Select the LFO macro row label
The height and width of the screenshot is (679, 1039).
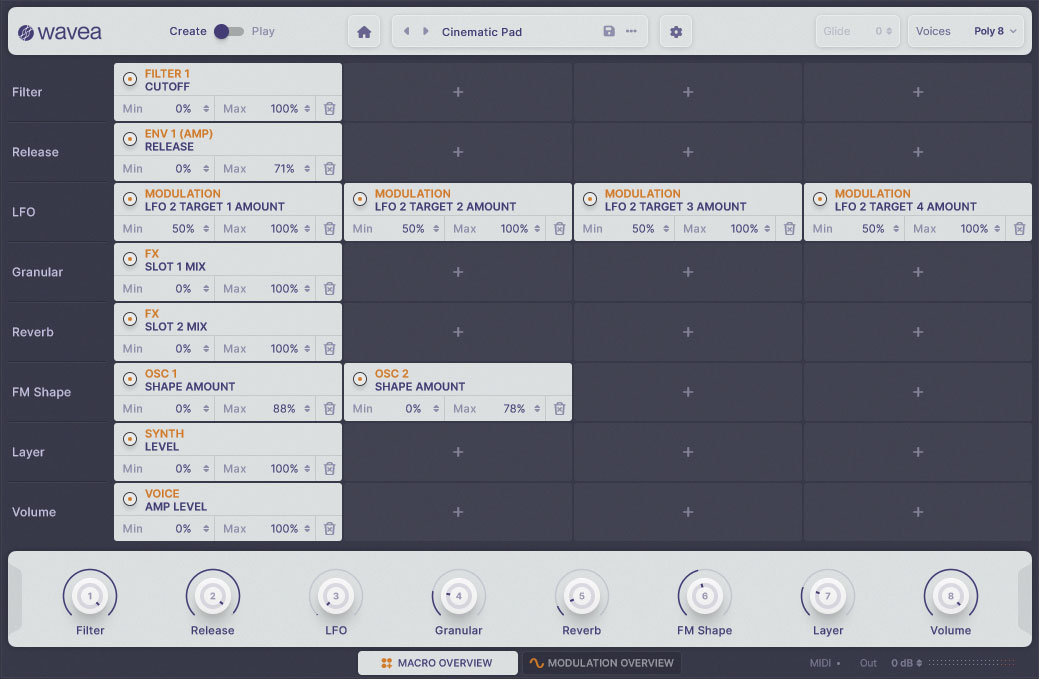pos(24,212)
